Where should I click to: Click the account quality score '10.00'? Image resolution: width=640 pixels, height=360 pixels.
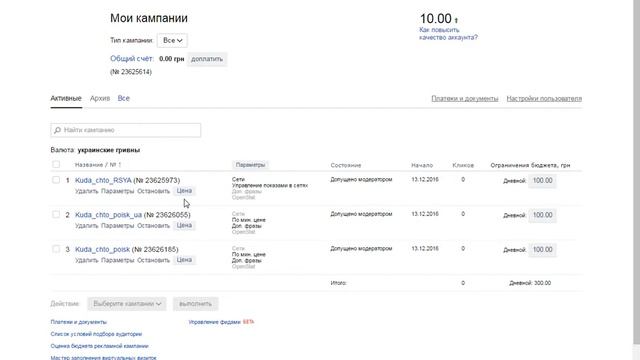click(x=436, y=18)
